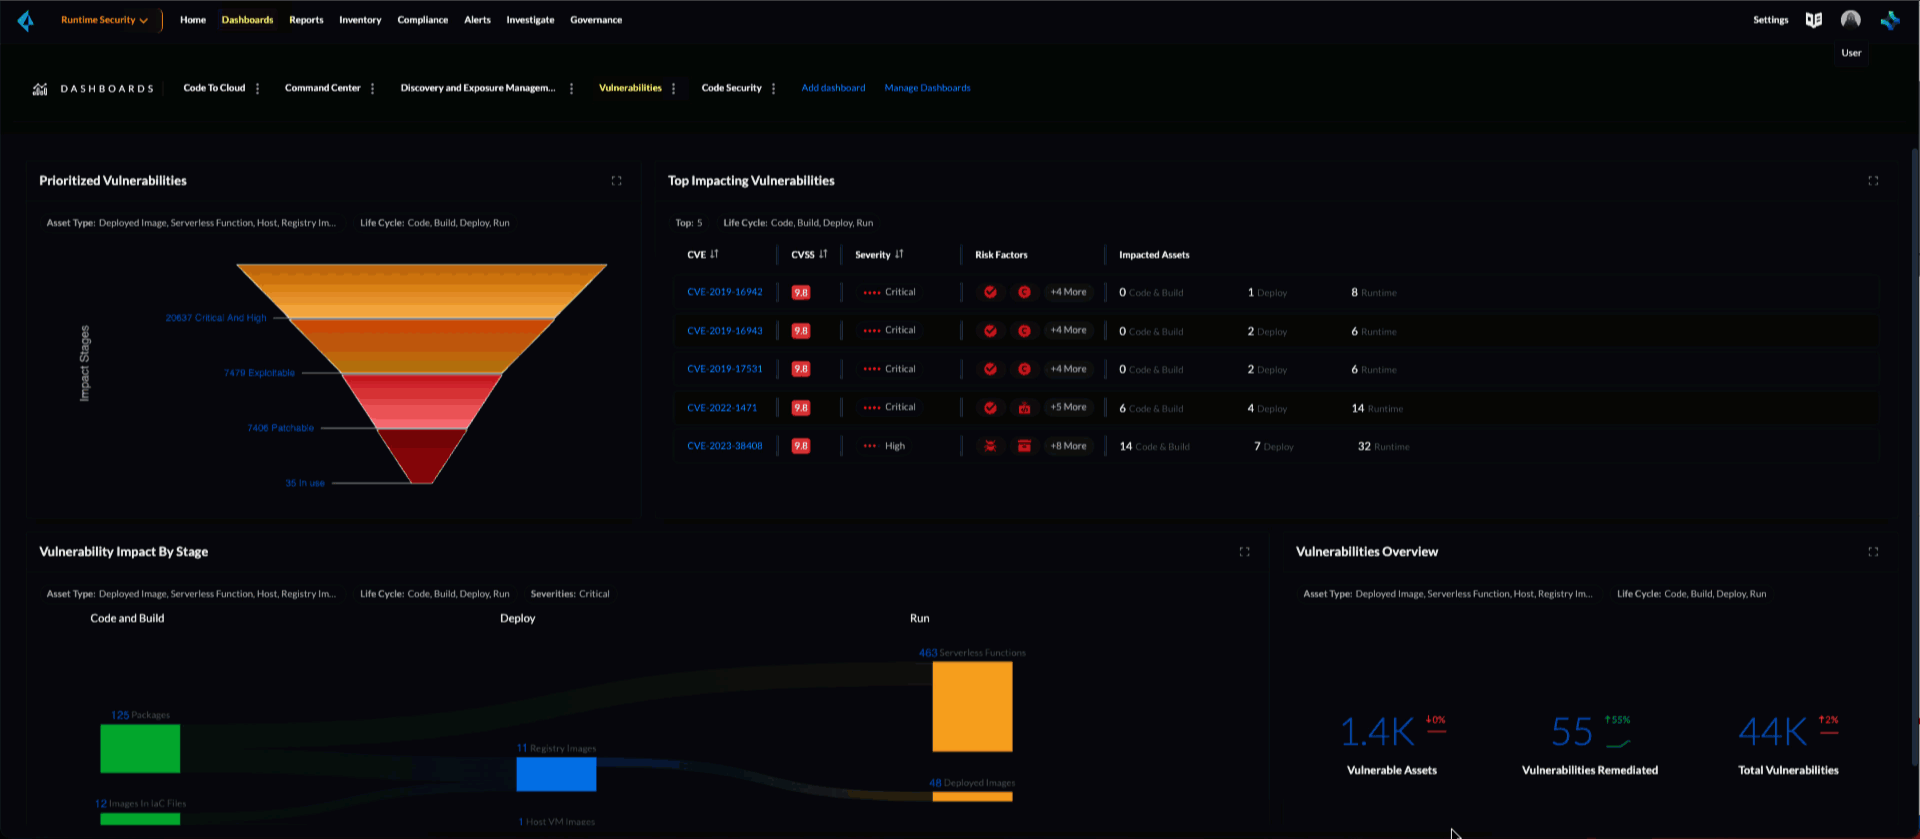The image size is (1920, 839).
Task: Click the '35 In use' funnel label
Action: pos(305,483)
